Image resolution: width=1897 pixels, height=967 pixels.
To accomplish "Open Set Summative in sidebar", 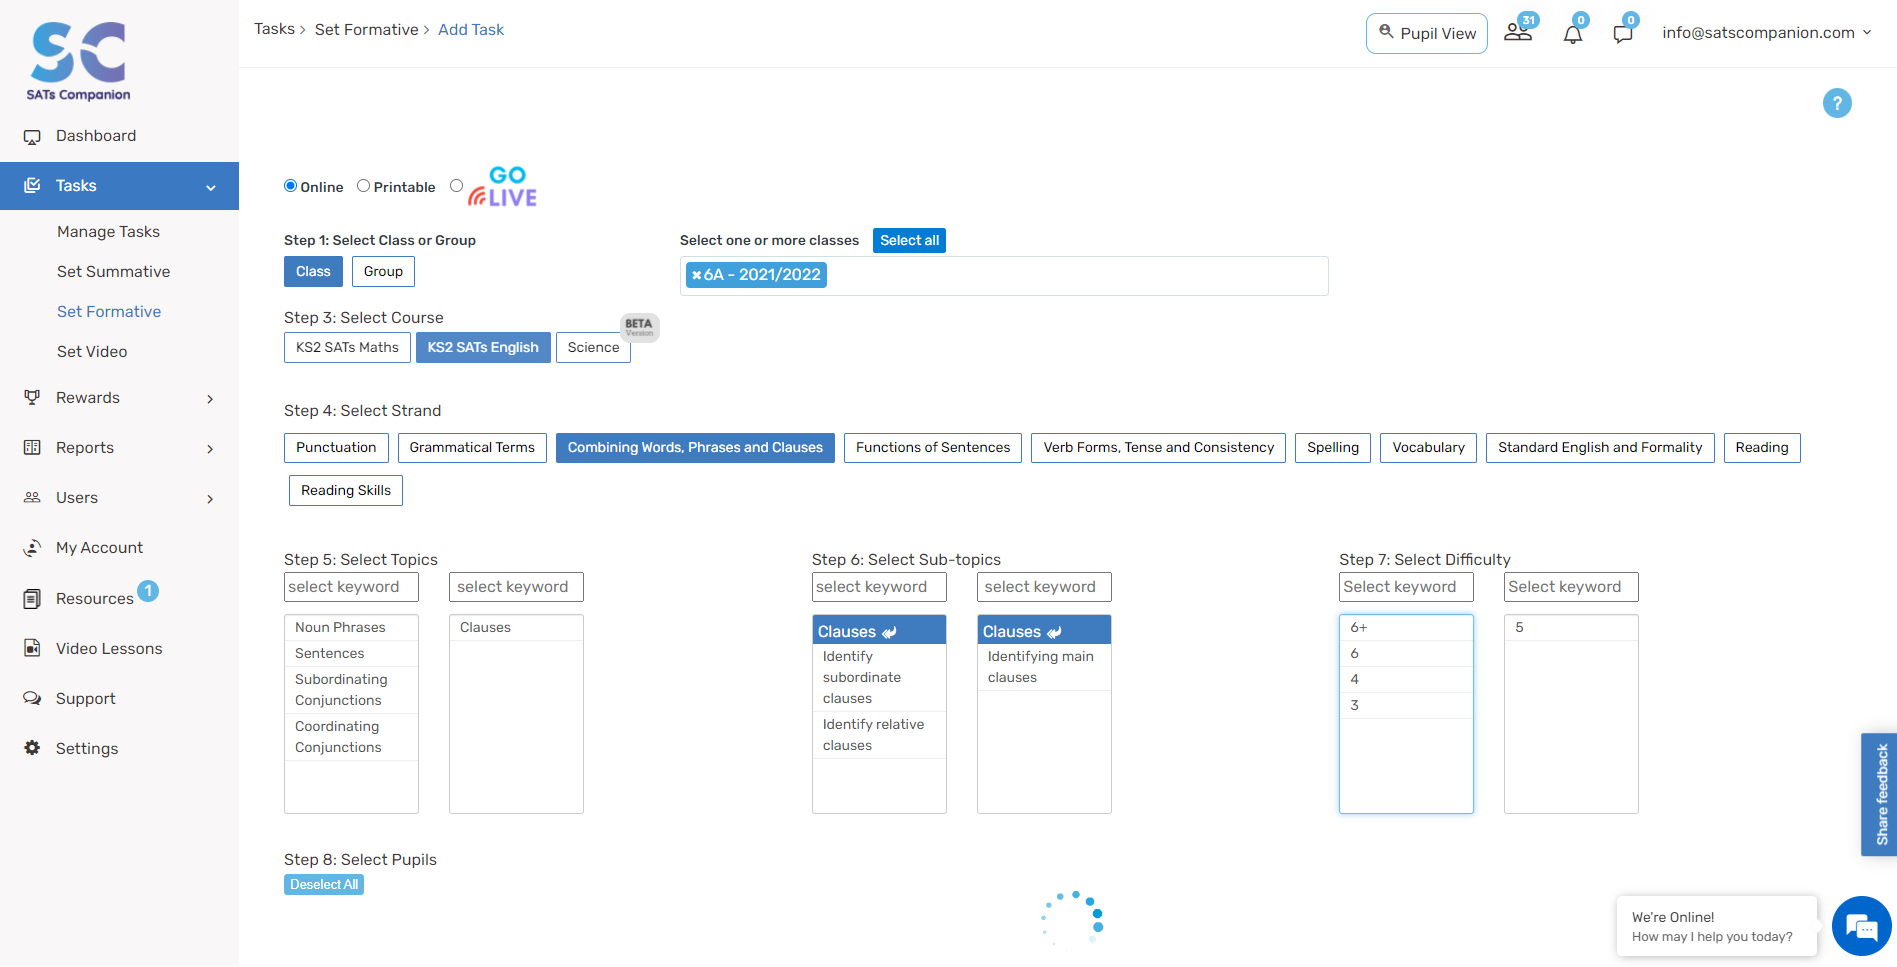I will click(113, 272).
